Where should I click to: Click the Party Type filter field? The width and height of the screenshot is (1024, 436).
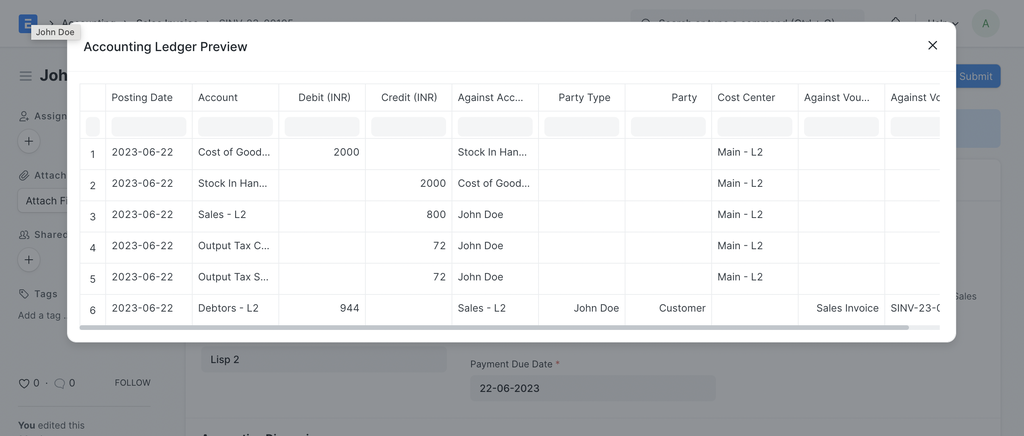click(581, 127)
